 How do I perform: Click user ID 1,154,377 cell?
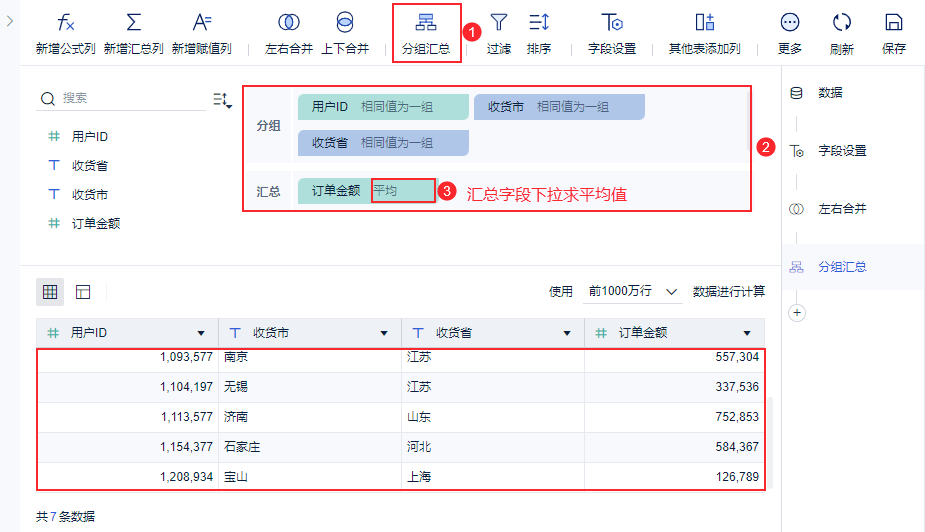tap(127, 447)
